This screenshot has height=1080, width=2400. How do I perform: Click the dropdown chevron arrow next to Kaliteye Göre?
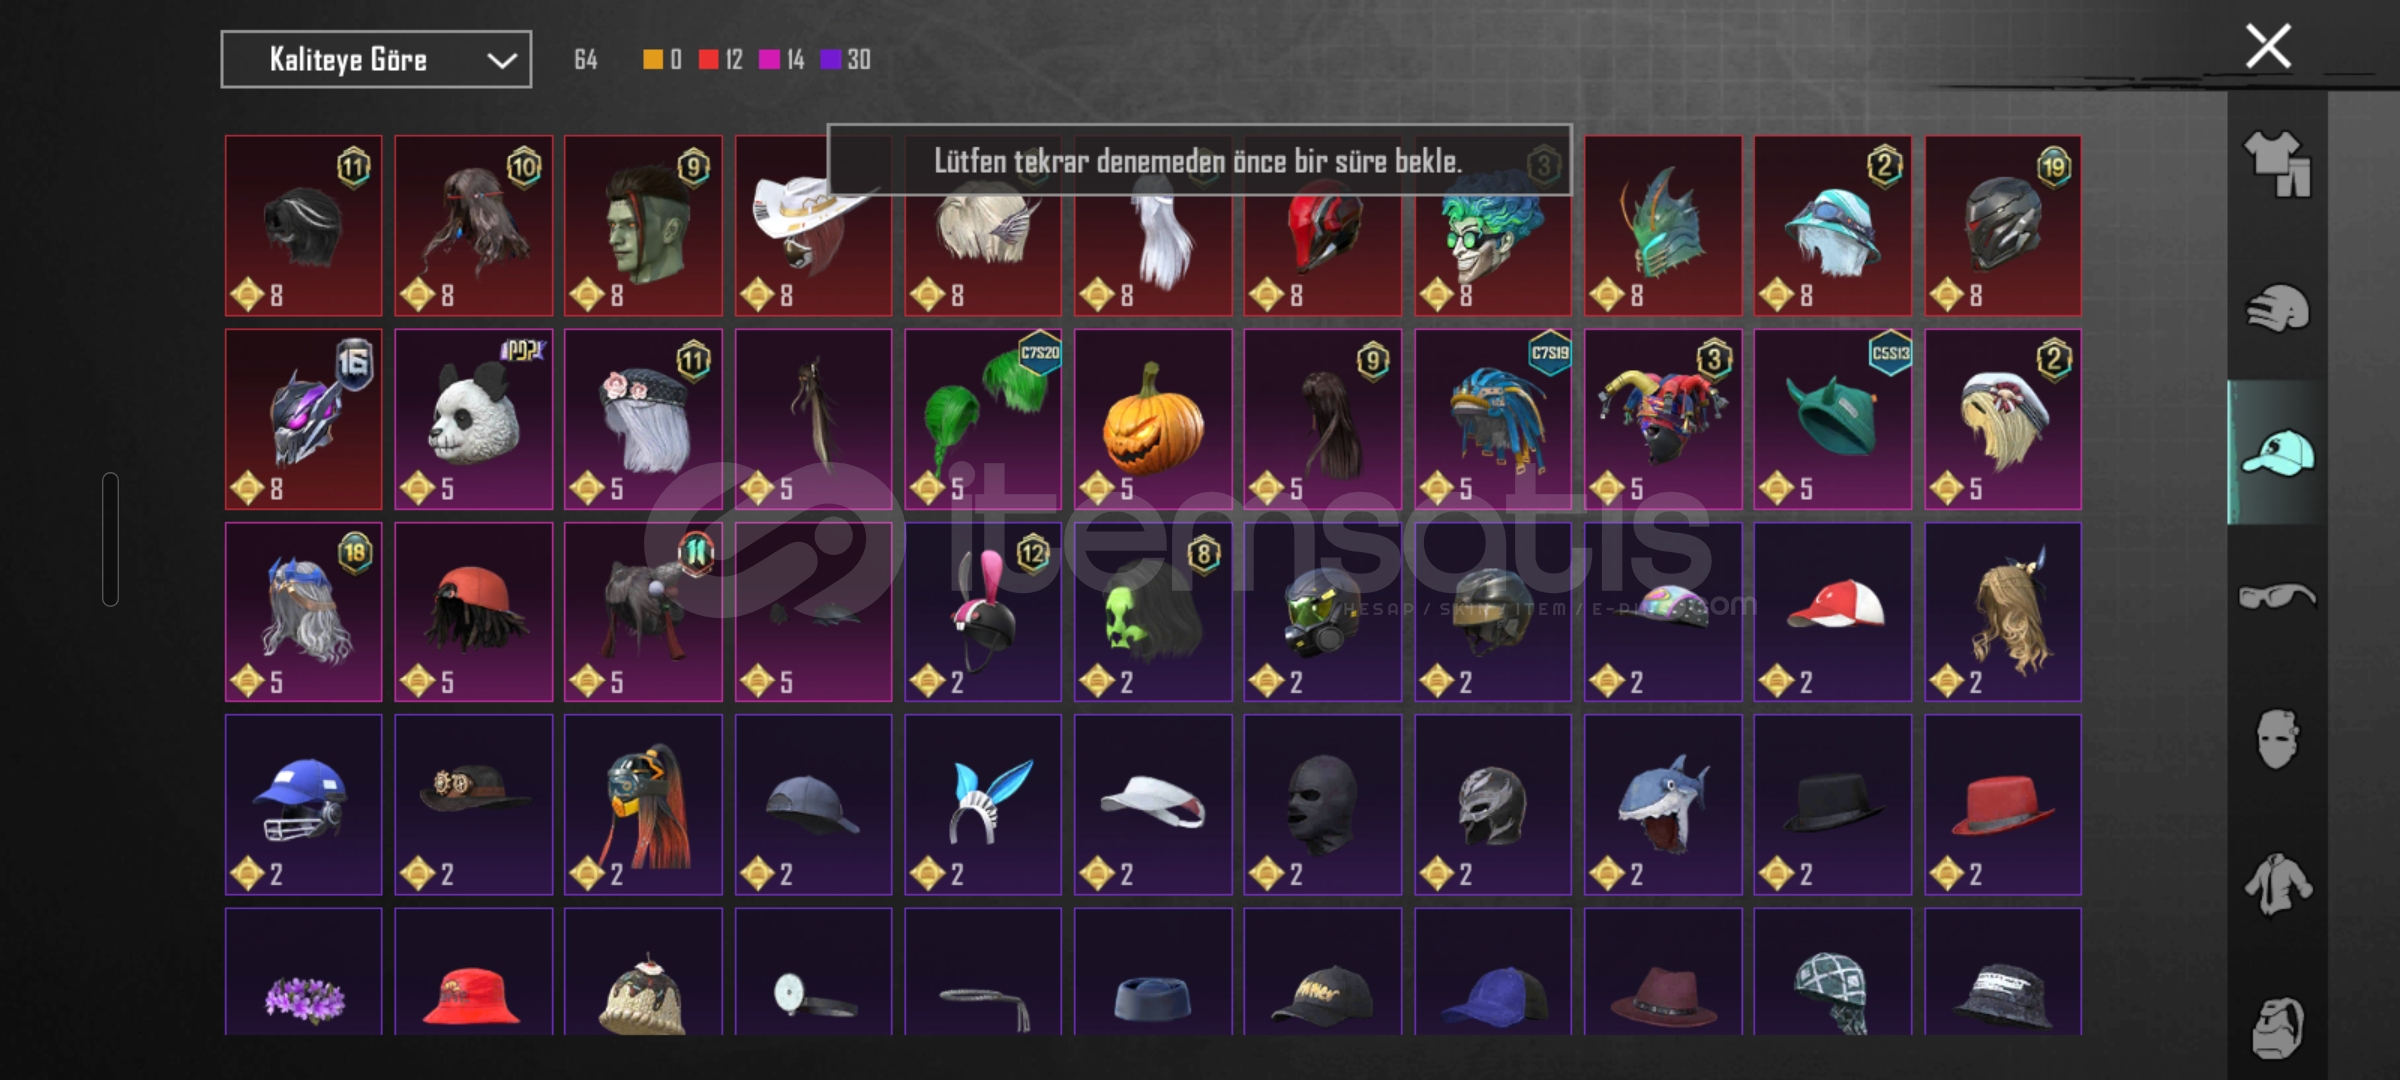502,61
